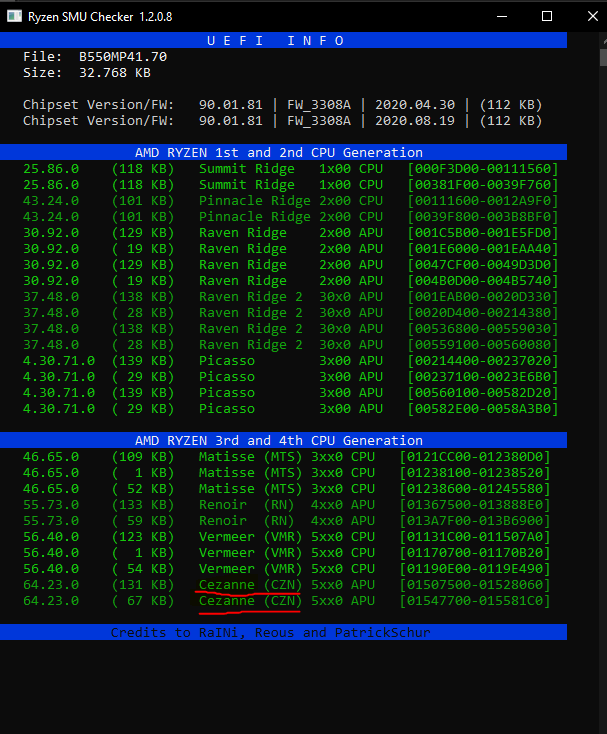Viewport: 607px width, 734px height.
Task: Click the size value '32.768 KB'
Action: [115, 73]
